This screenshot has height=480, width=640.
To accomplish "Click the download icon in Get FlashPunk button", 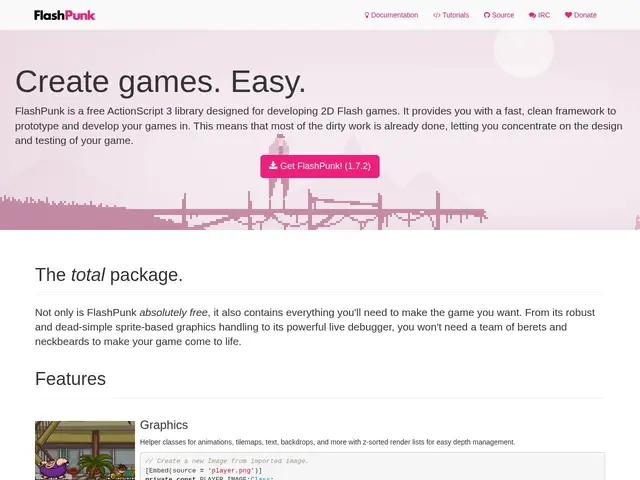I will point(273,165).
